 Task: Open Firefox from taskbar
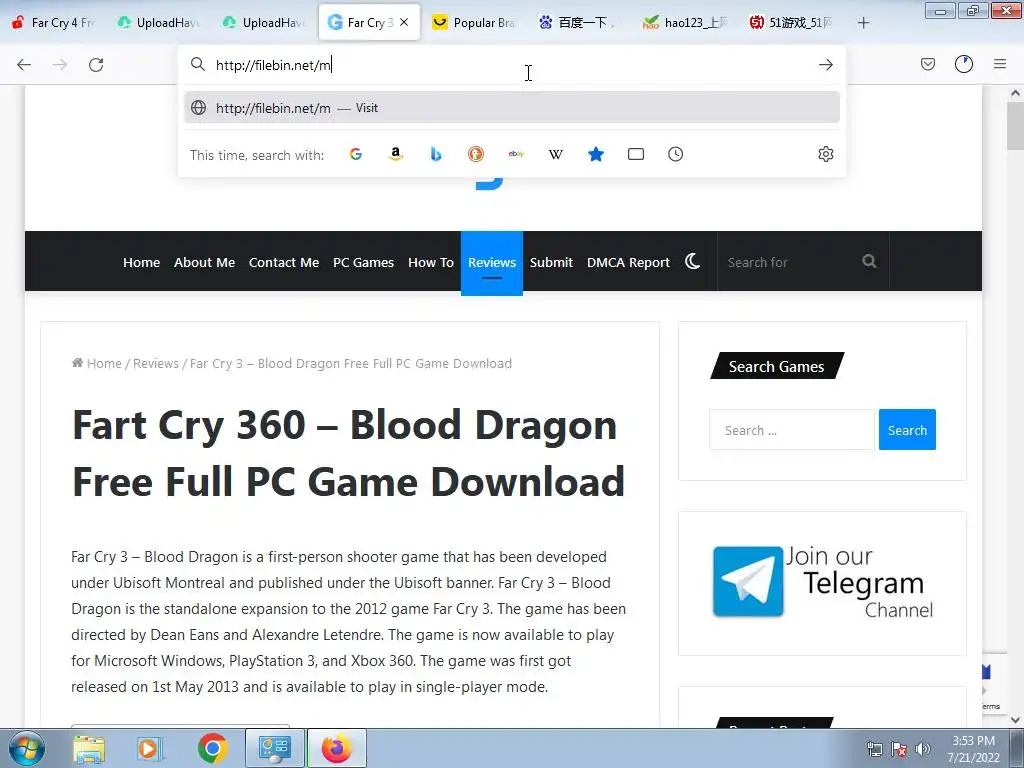pos(336,748)
